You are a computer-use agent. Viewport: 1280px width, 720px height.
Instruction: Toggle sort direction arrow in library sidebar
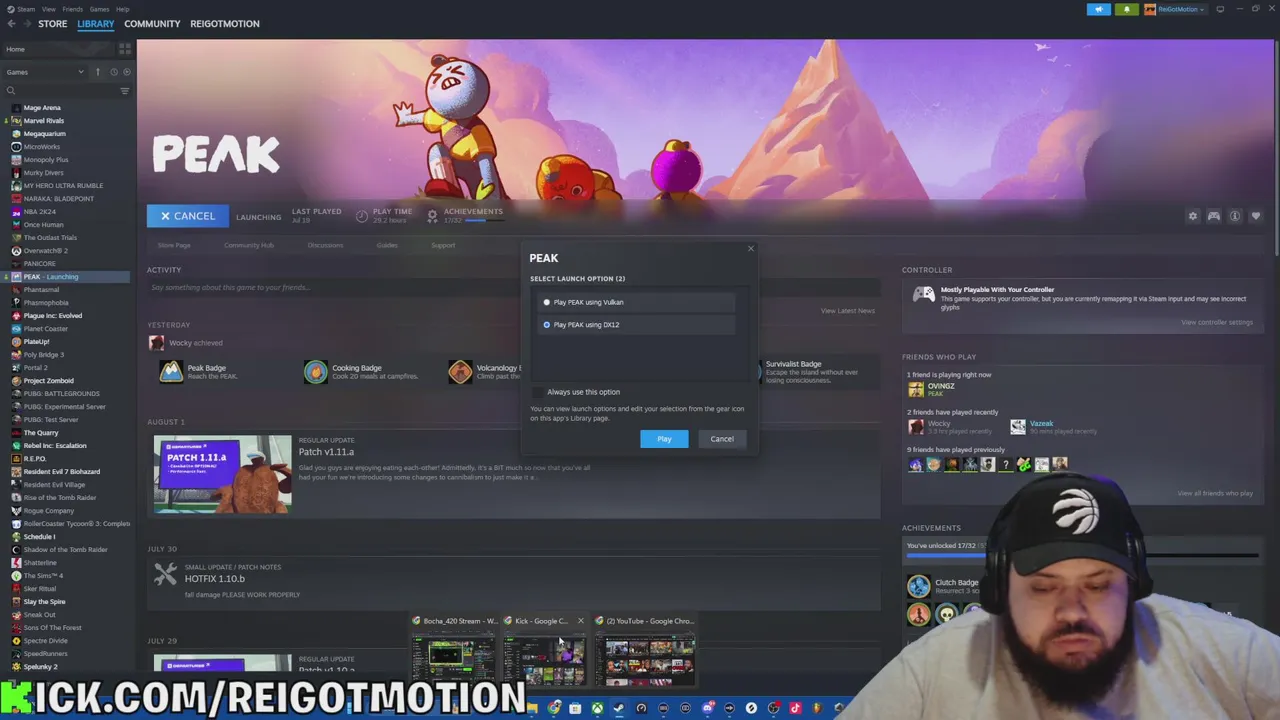tap(98, 72)
